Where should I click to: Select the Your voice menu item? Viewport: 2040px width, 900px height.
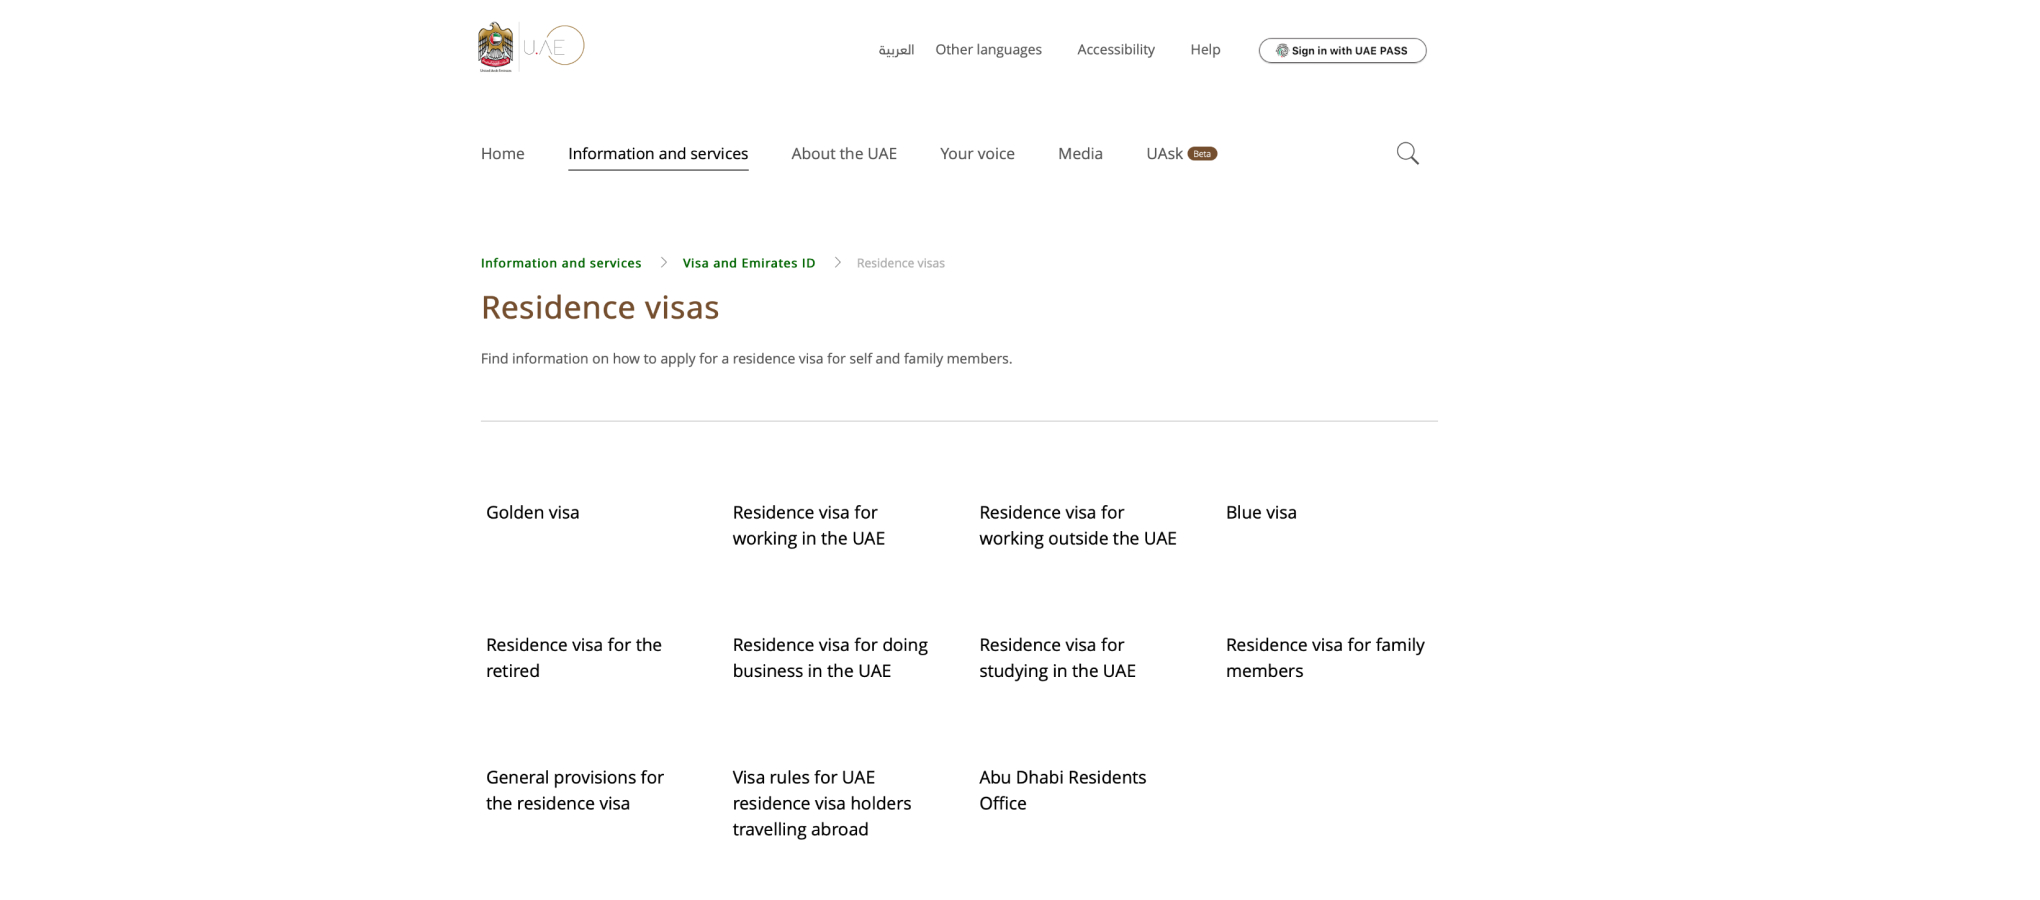[976, 154]
